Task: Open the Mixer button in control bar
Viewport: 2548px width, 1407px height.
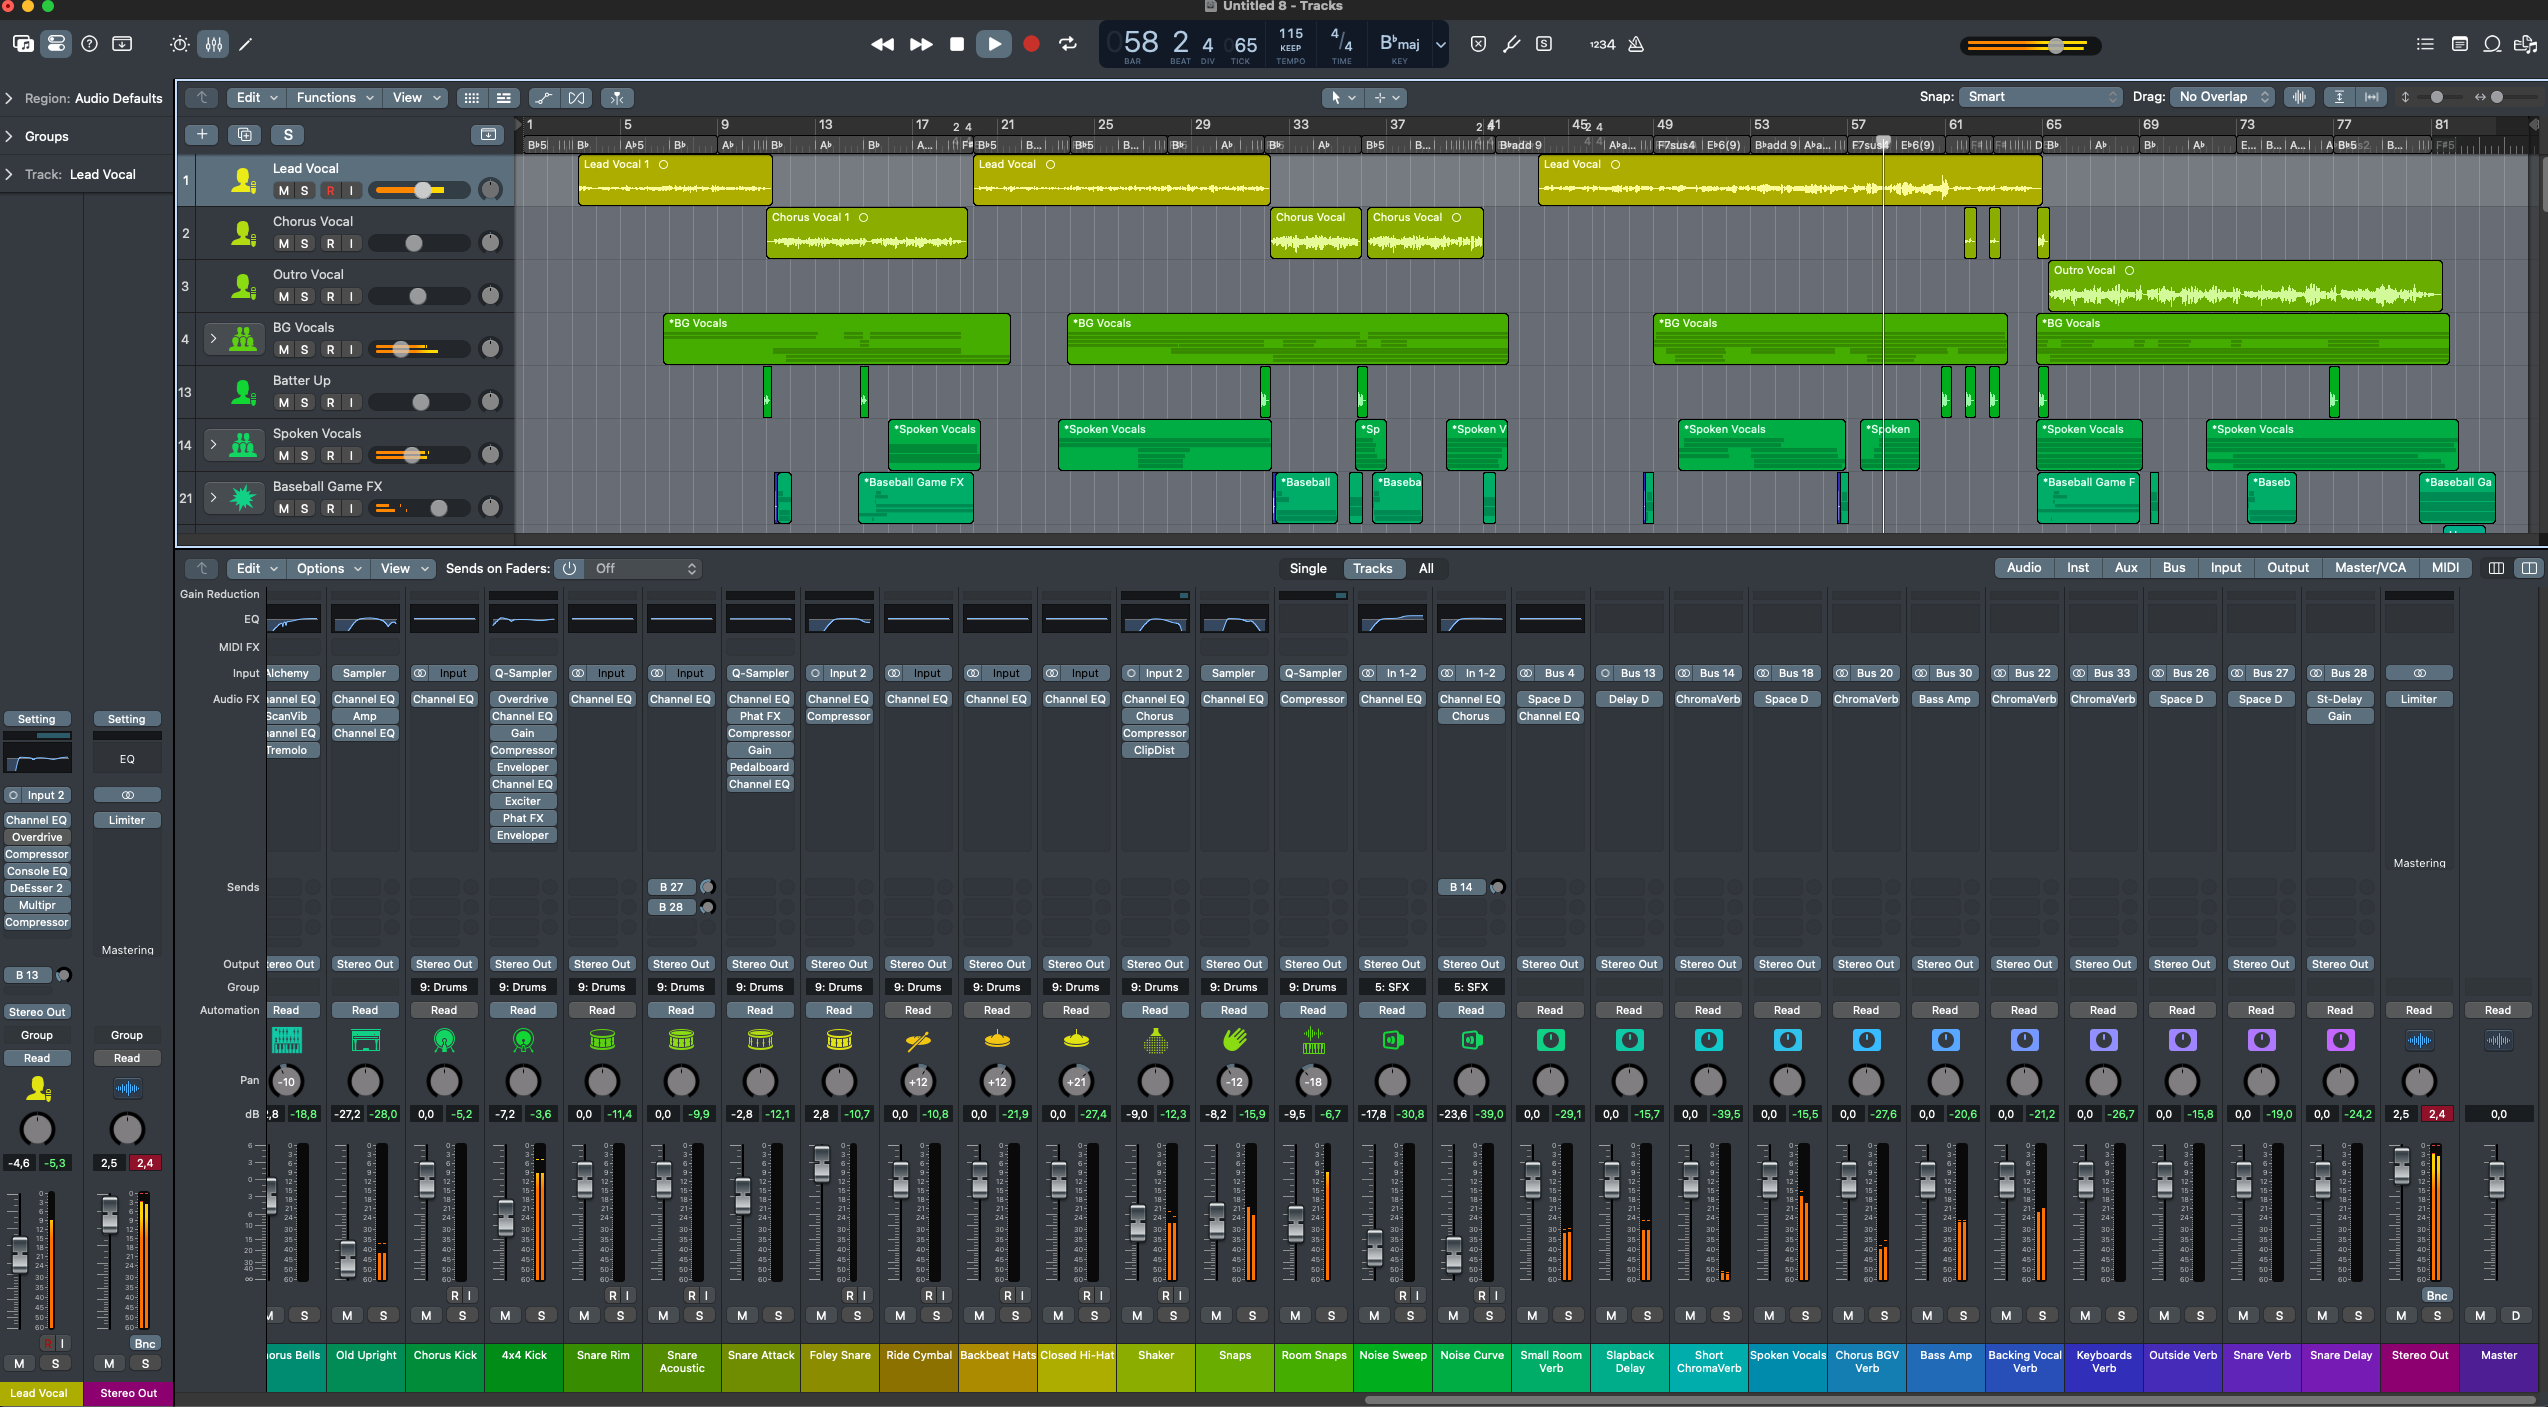Action: [214, 44]
